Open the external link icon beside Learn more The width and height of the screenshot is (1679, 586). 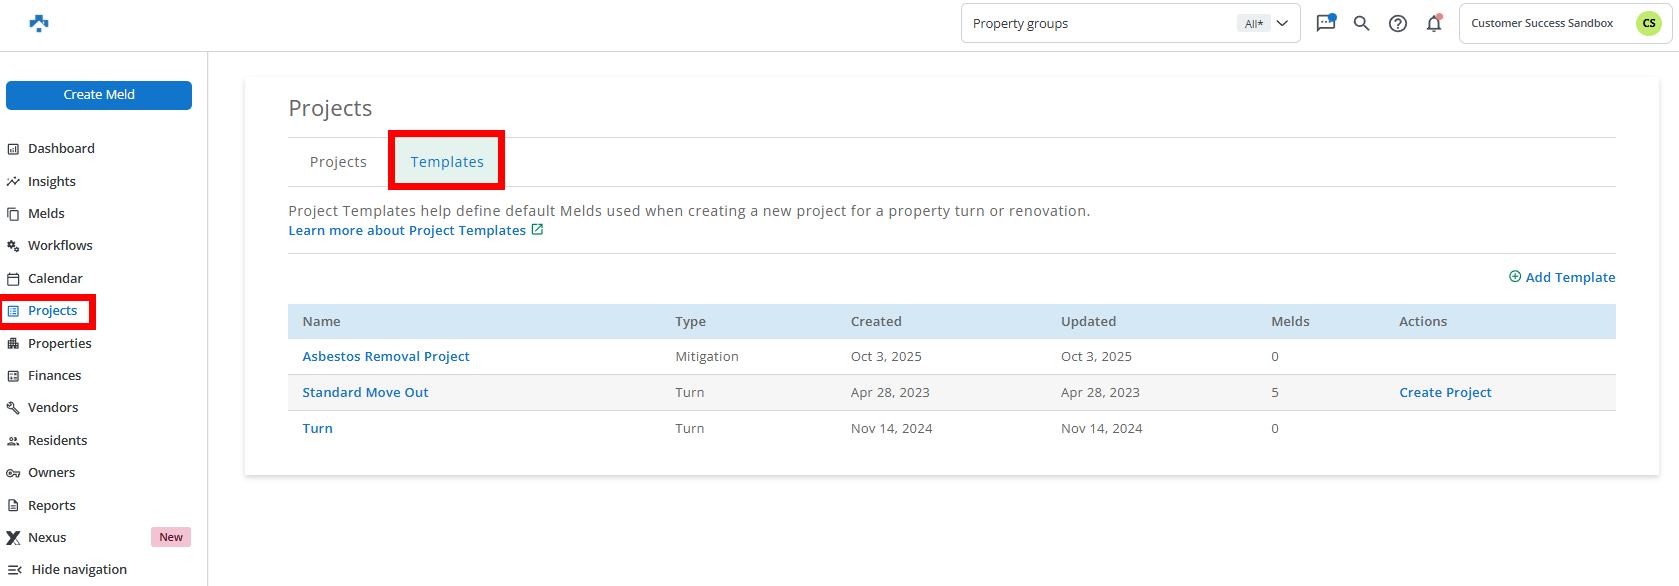[x=537, y=230]
